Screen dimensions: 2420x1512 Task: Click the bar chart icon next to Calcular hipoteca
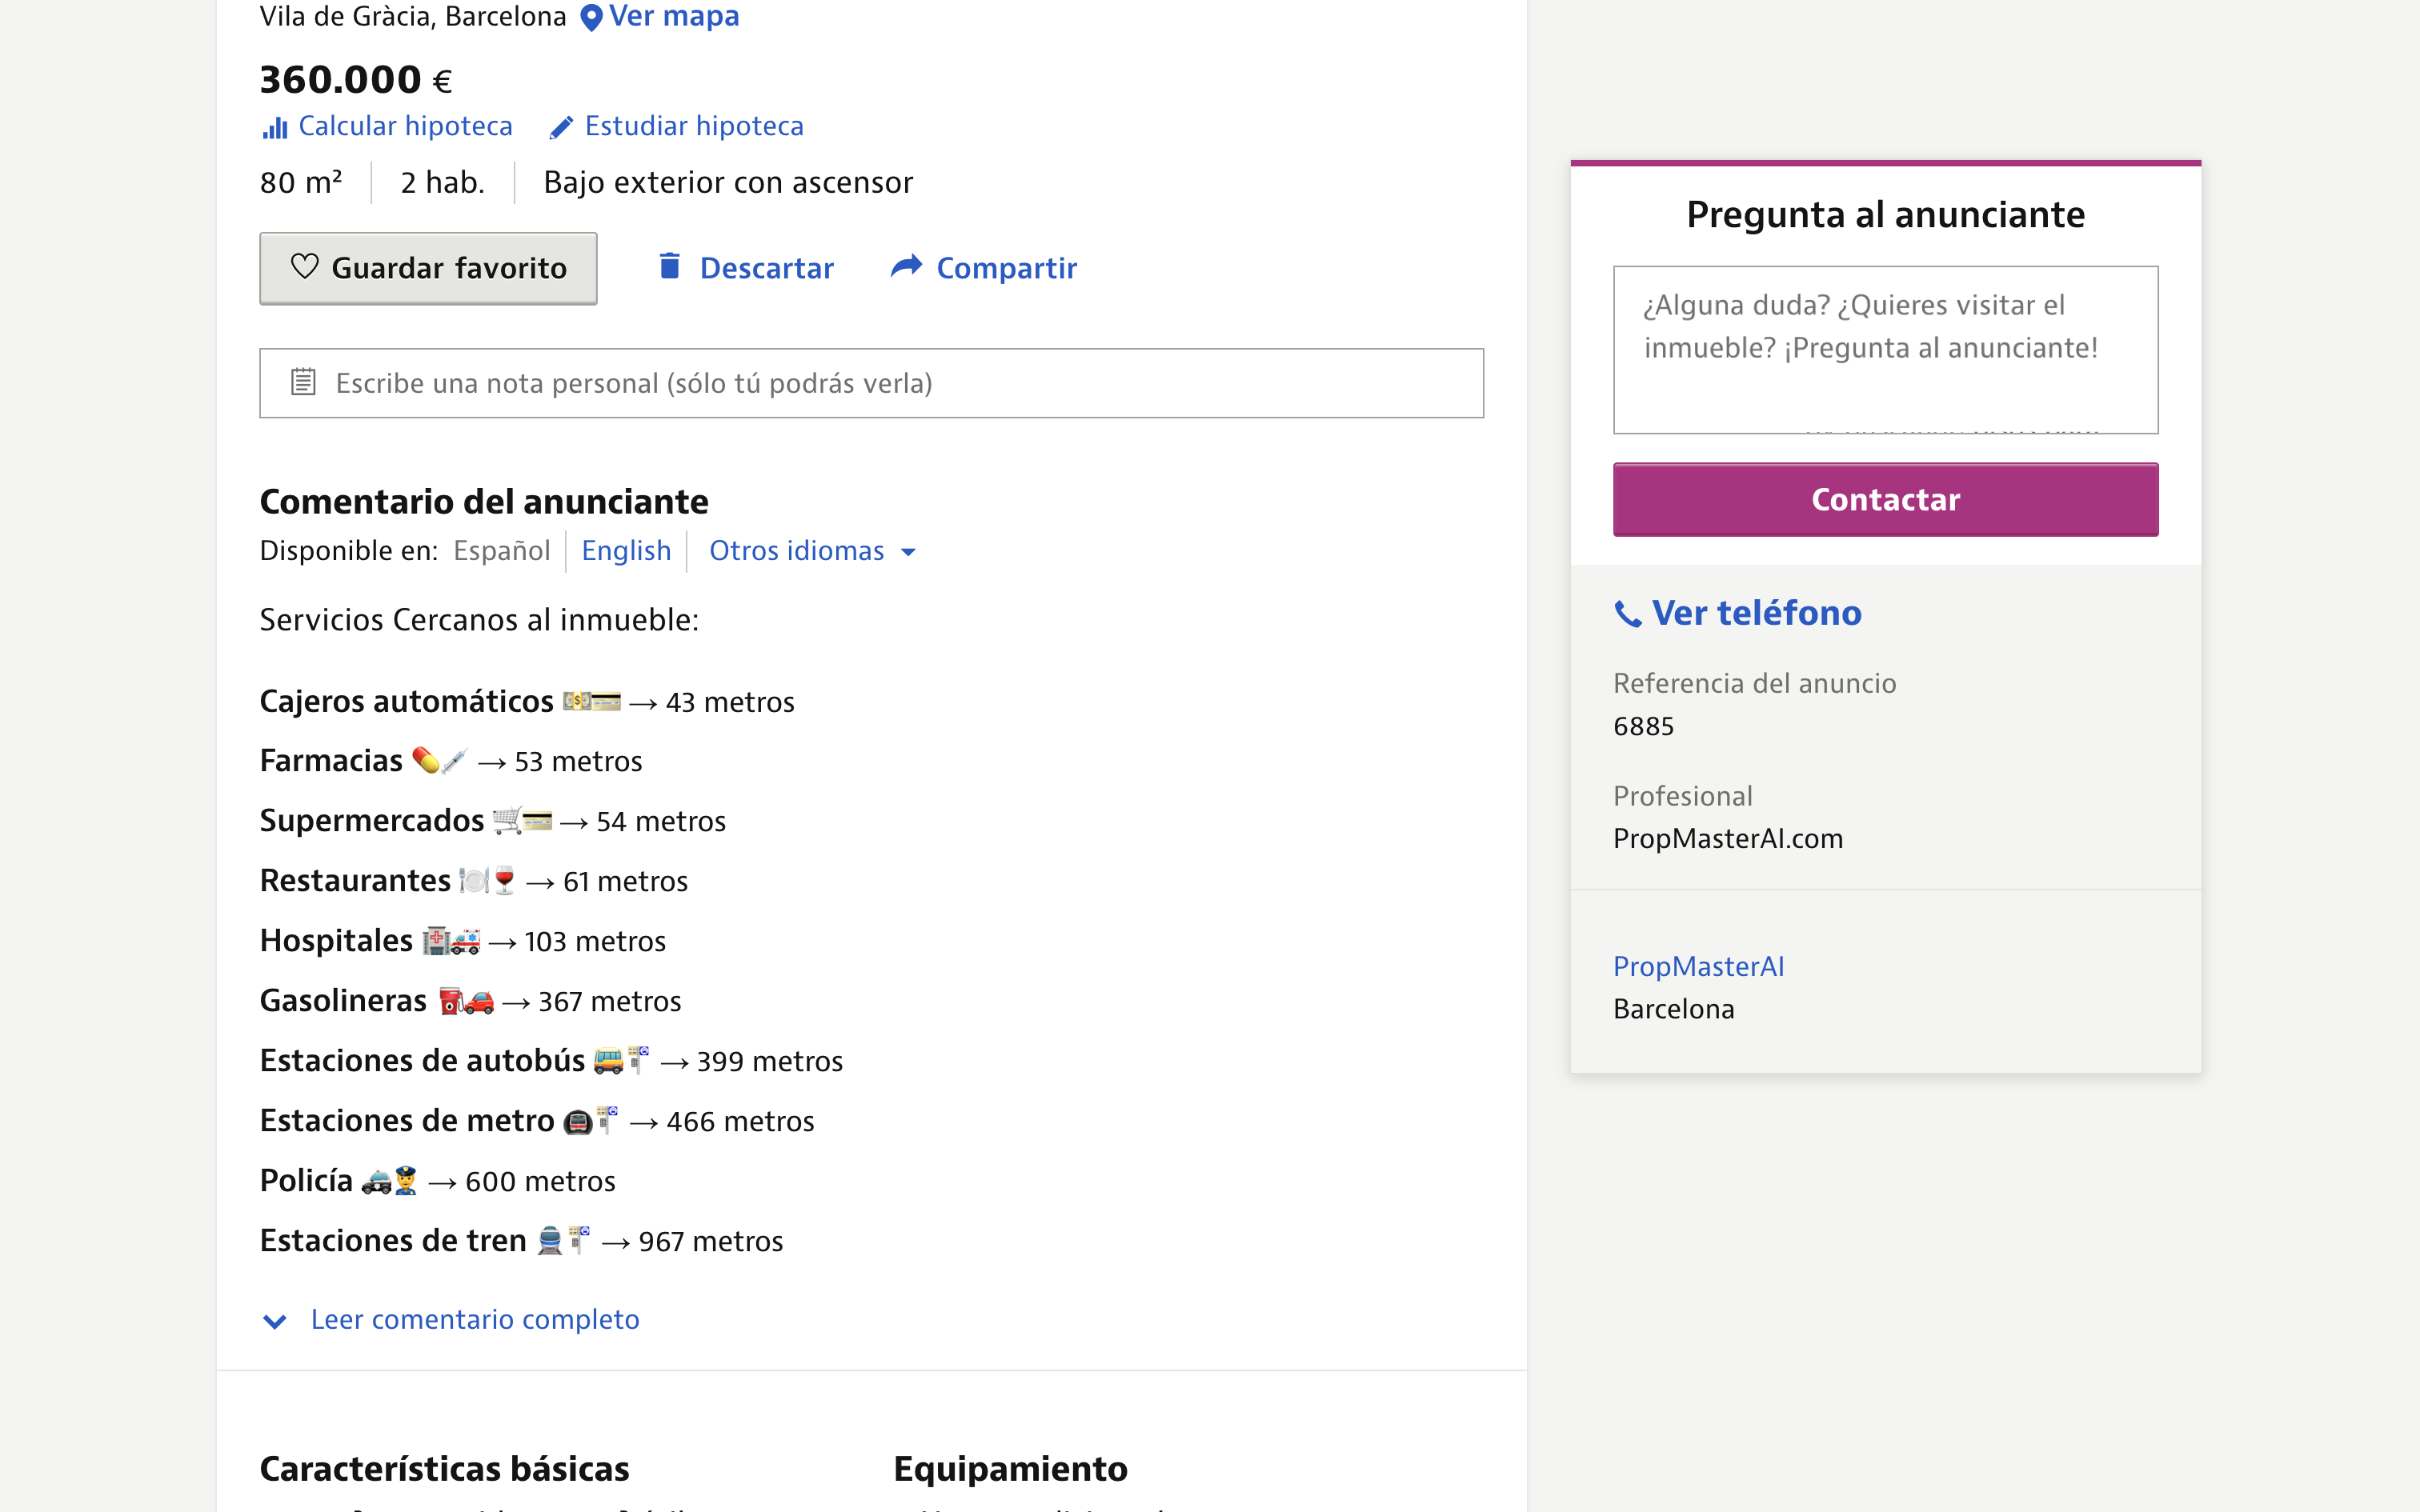pyautogui.click(x=275, y=127)
